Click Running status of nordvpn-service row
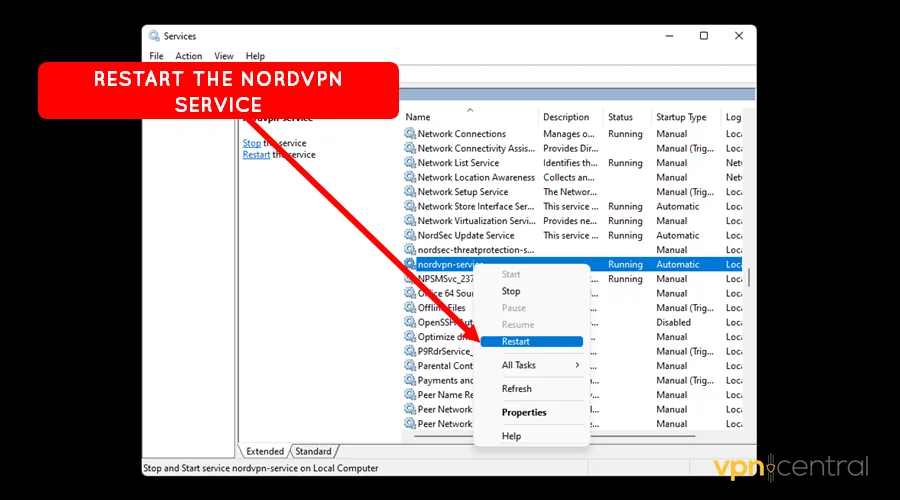The width and height of the screenshot is (900, 500). point(625,264)
